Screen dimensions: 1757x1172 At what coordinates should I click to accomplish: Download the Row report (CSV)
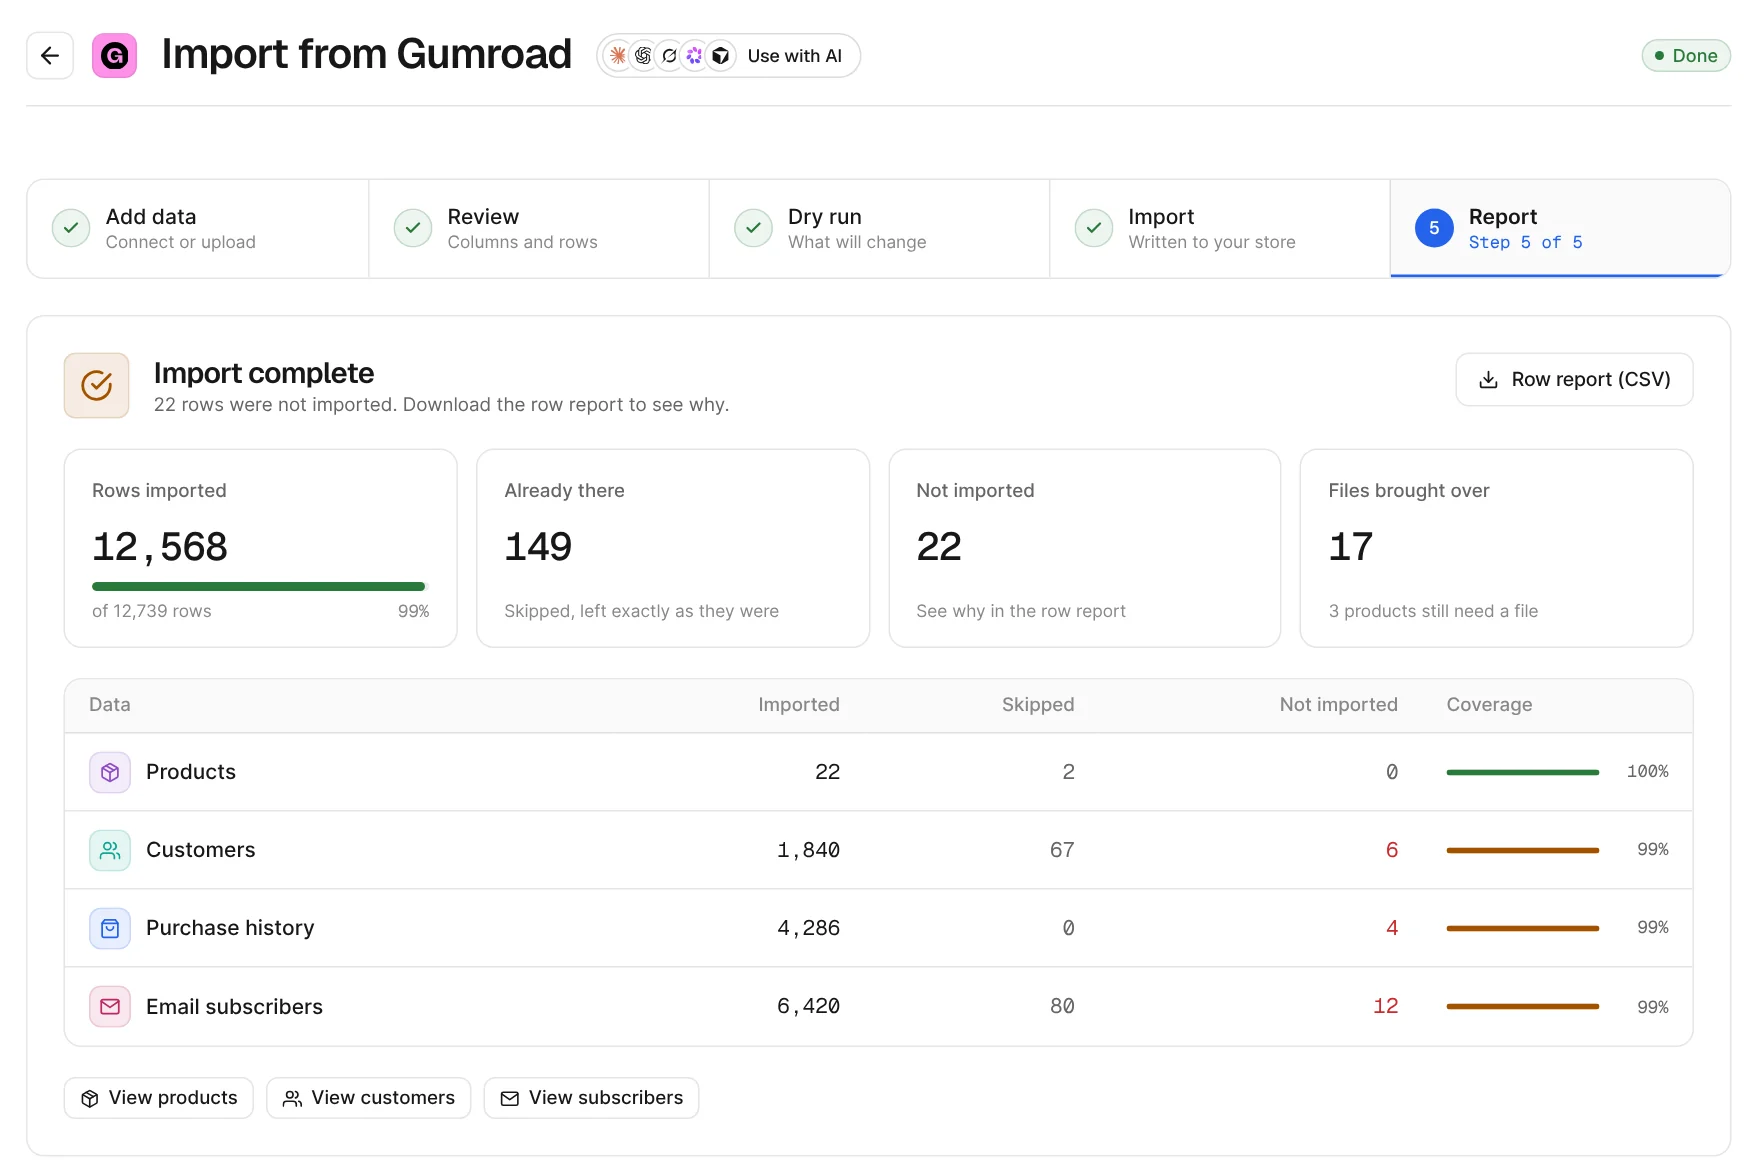[1574, 380]
